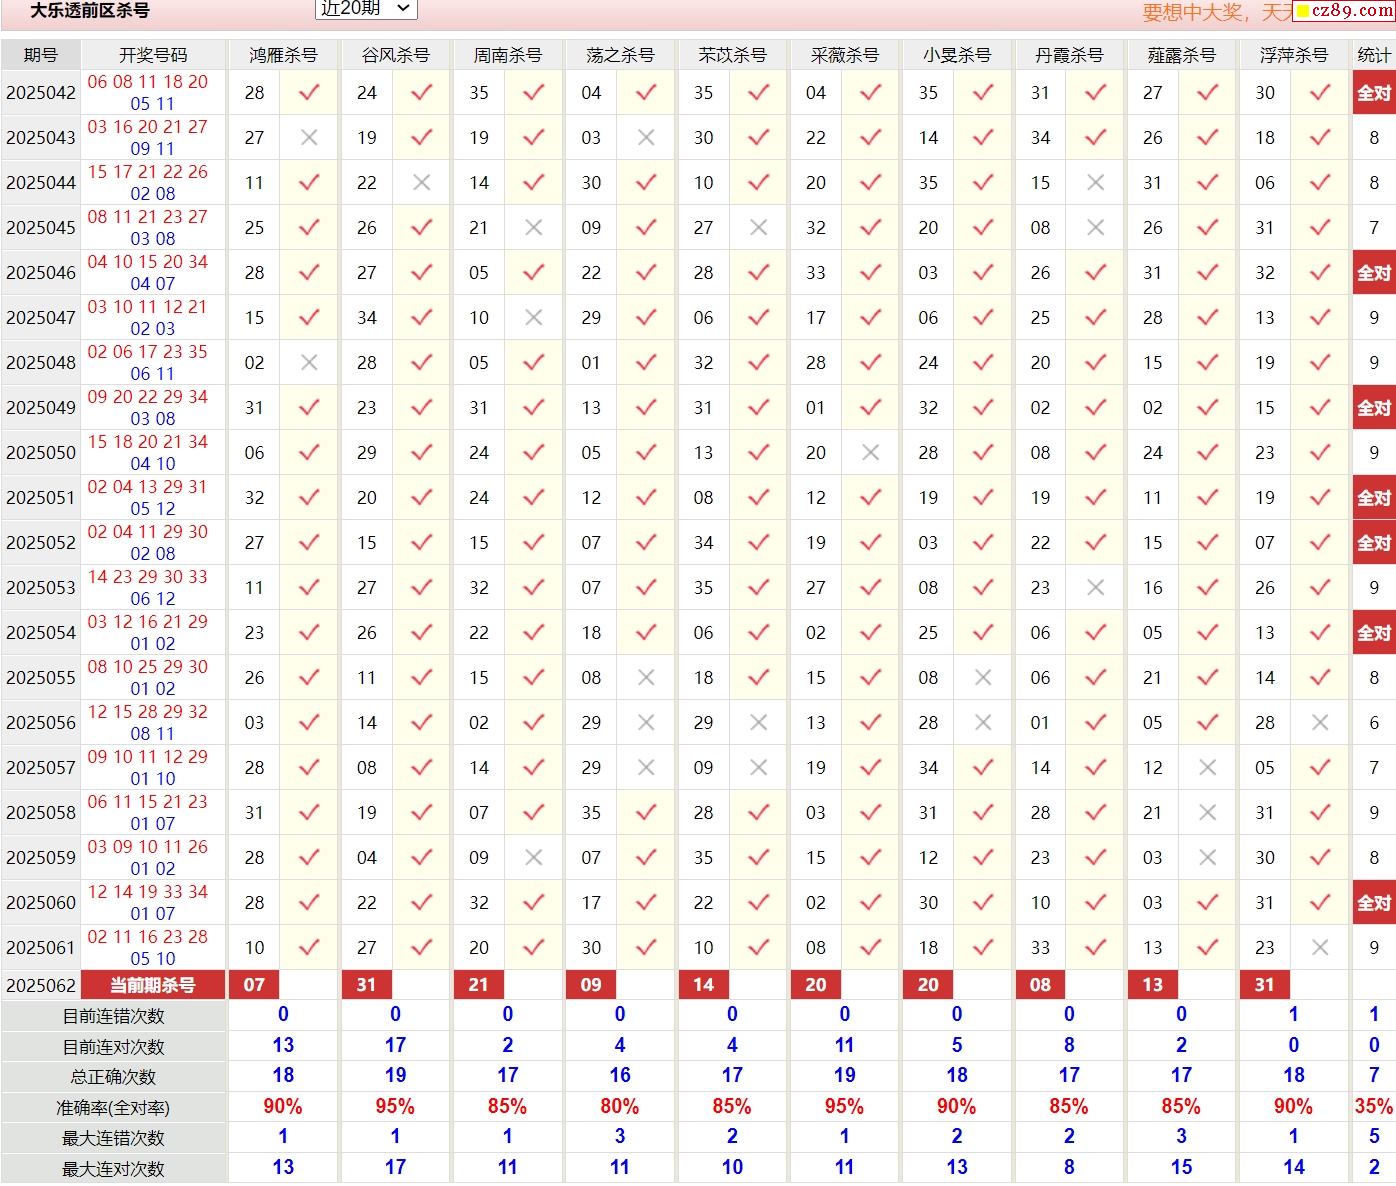The width and height of the screenshot is (1396, 1186).
Task: Click the X mark for 采薇杀号 in issue 2025050
Action: (870, 453)
